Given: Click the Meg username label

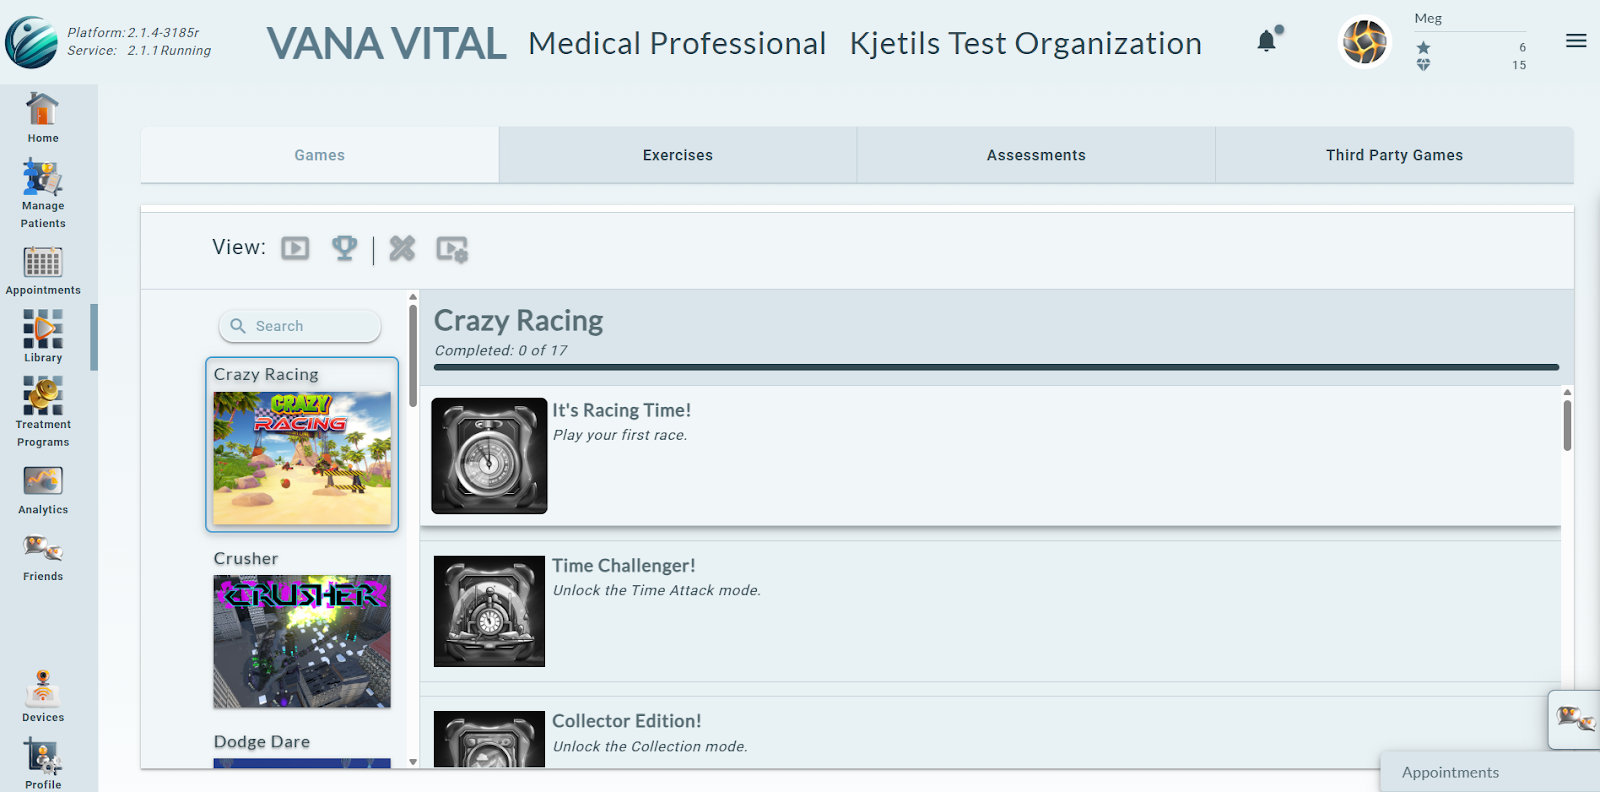Looking at the screenshot, I should 1428,18.
